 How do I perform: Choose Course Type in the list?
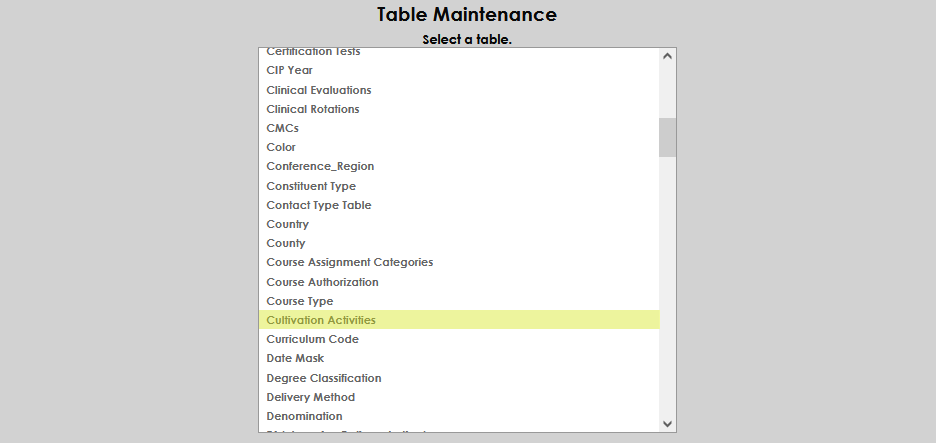[299, 301]
